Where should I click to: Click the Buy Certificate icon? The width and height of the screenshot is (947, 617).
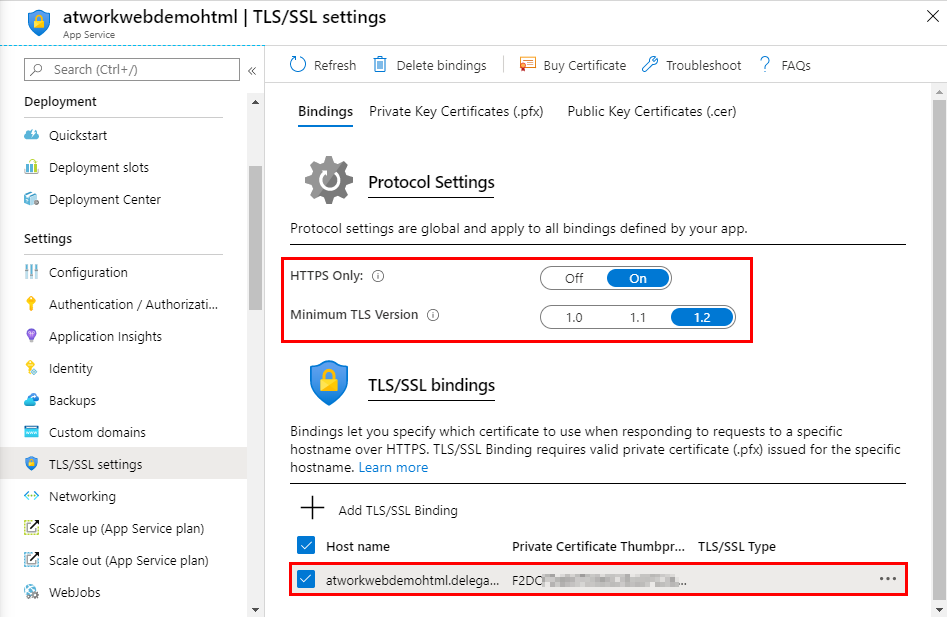(527, 65)
